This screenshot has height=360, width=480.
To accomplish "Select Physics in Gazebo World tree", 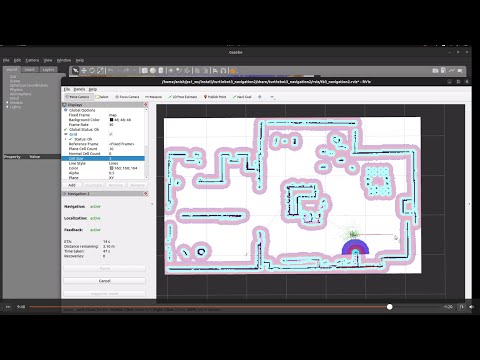I will point(16,90).
